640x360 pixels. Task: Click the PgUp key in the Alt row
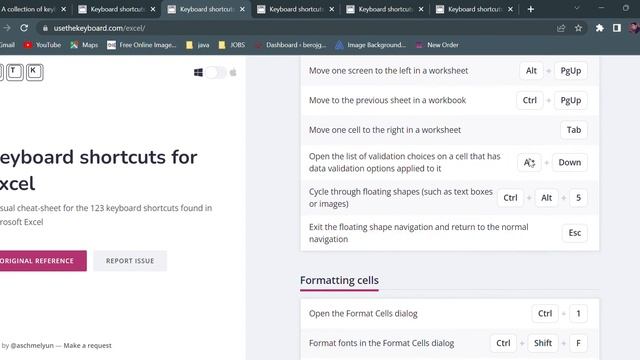(x=571, y=71)
